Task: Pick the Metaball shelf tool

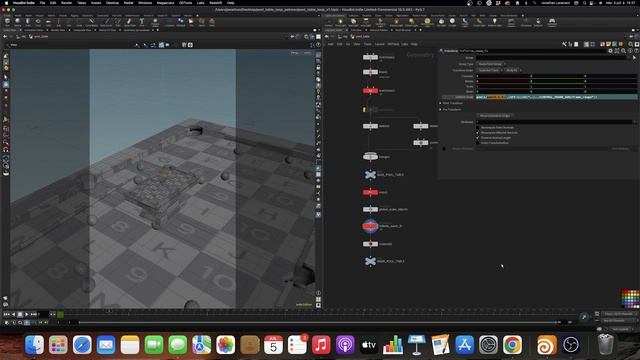Action: click(180, 22)
